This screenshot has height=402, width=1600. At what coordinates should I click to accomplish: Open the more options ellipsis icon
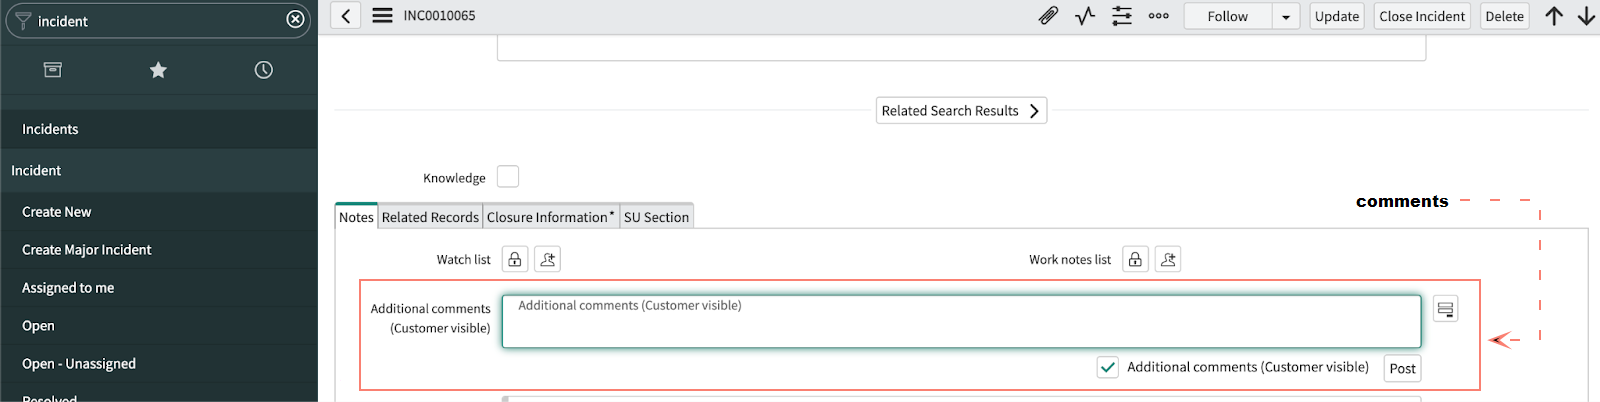(1158, 16)
